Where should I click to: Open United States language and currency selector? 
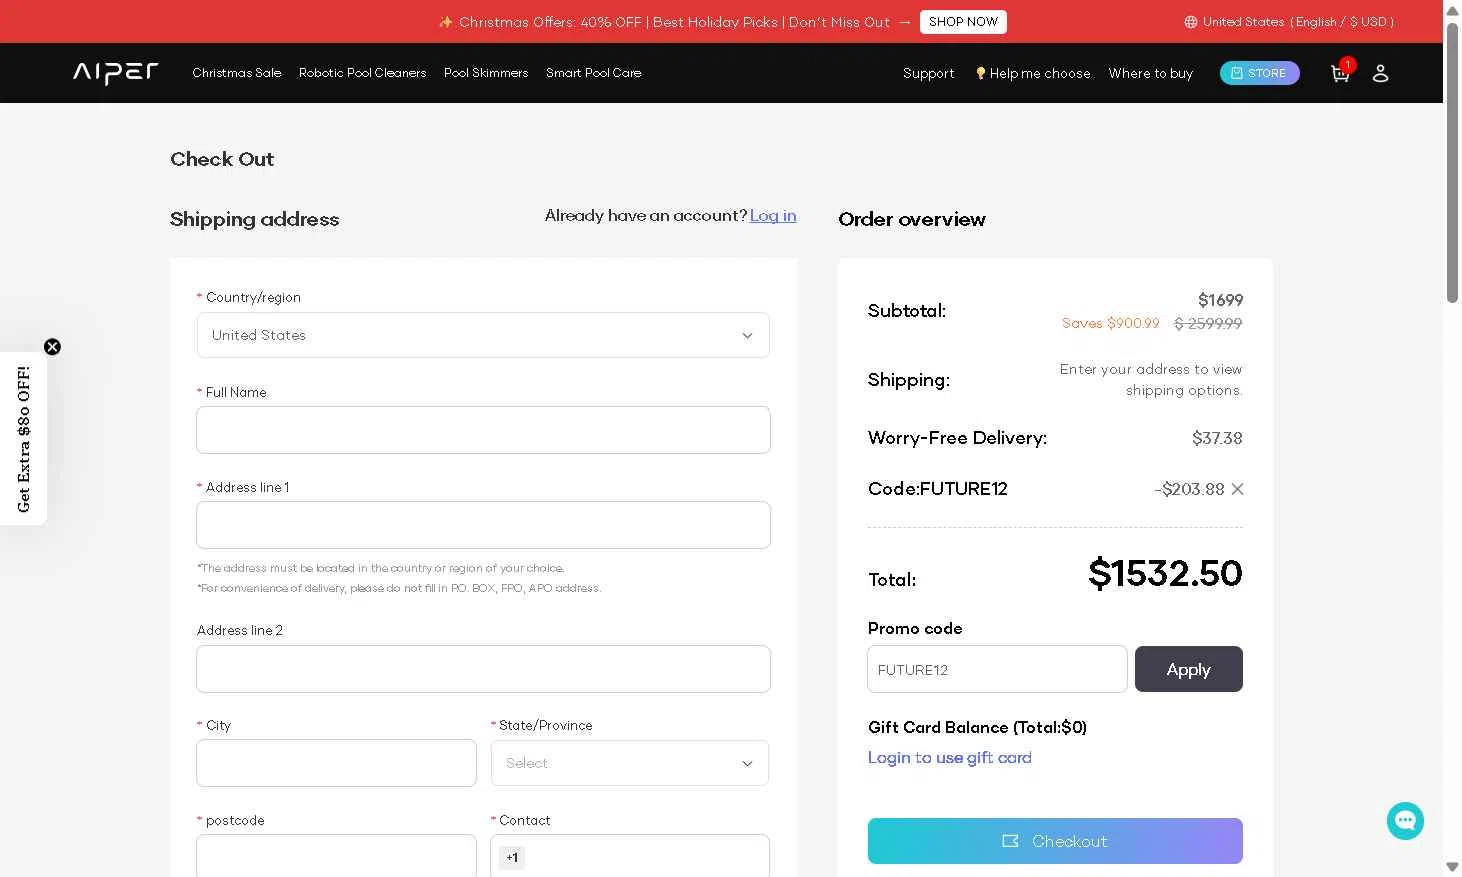click(1289, 22)
